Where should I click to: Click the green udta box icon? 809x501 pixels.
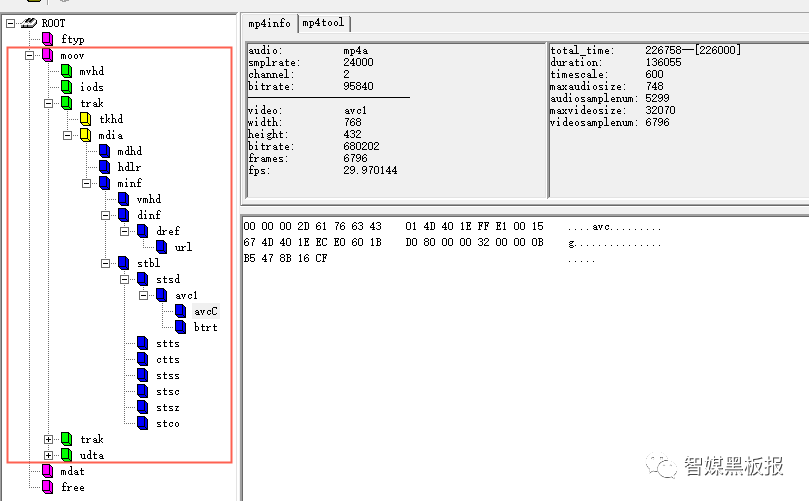[x=67, y=455]
